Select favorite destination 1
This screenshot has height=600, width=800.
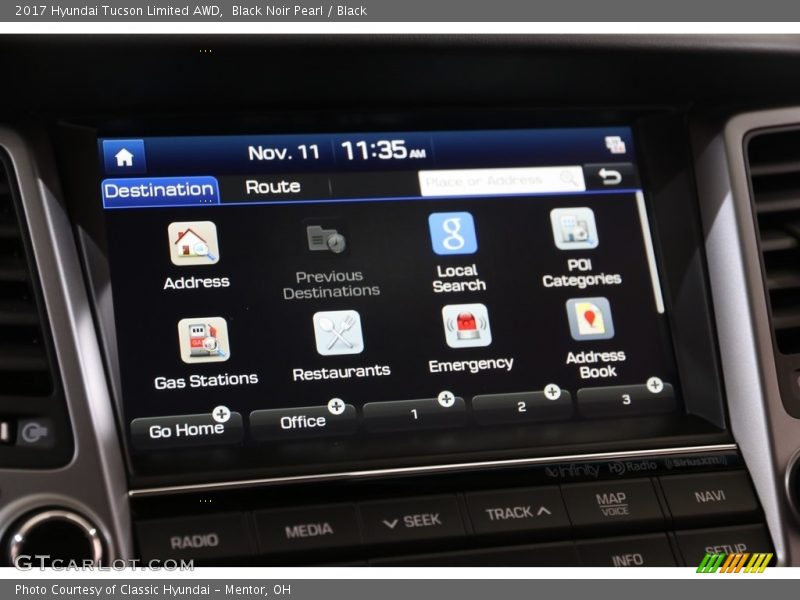[414, 414]
